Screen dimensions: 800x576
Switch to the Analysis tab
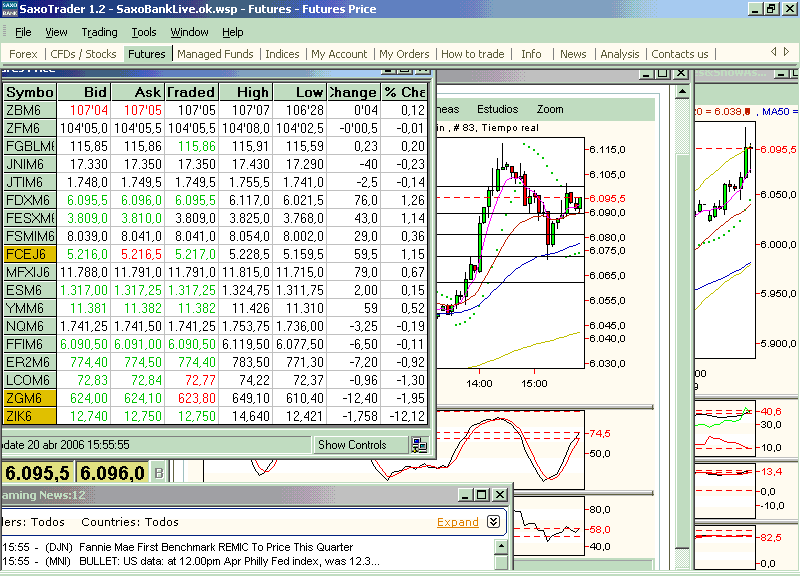(619, 54)
